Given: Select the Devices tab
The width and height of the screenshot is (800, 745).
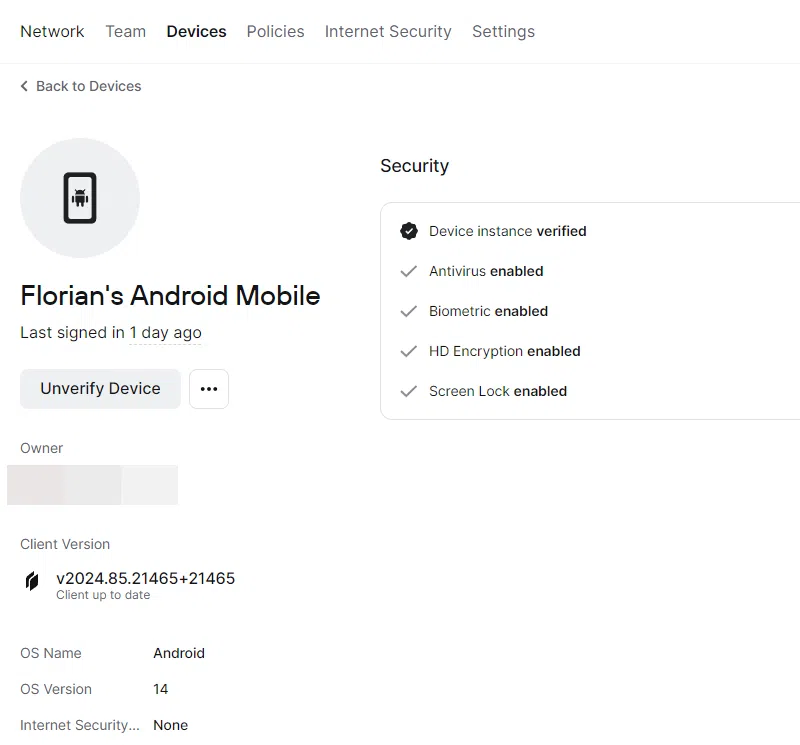Looking at the screenshot, I should tap(196, 31).
